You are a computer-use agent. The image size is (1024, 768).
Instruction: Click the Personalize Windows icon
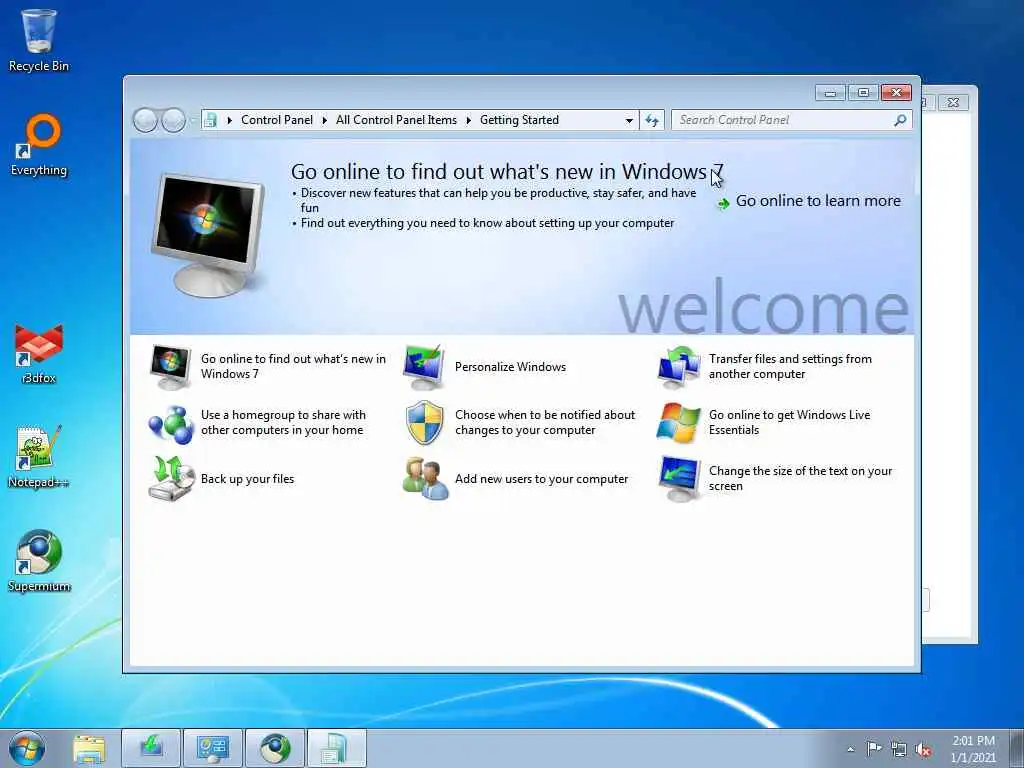pyautogui.click(x=424, y=366)
